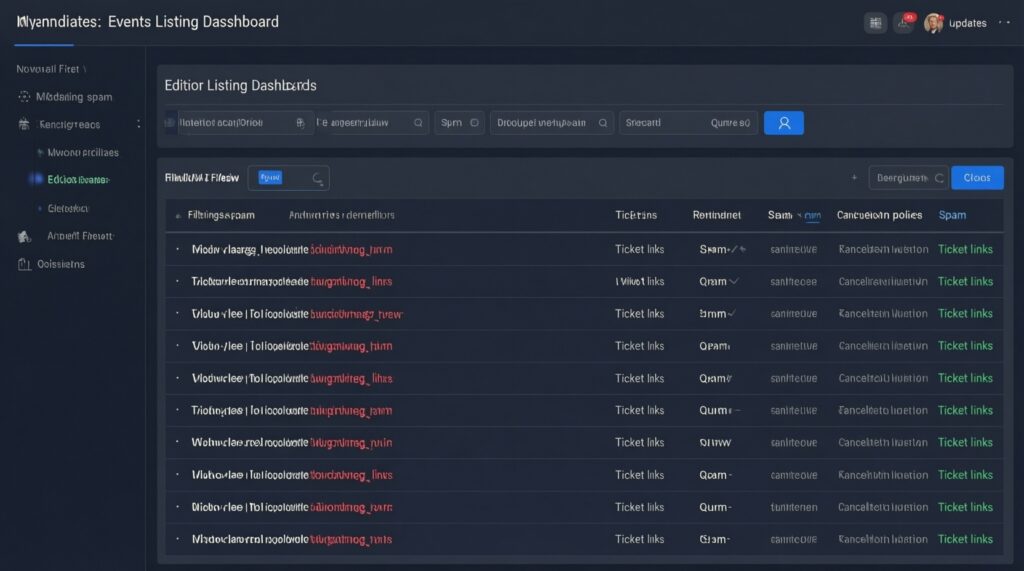Click the blue tag chip in Filter field
Screen dimensions: 1024x571
270,177
